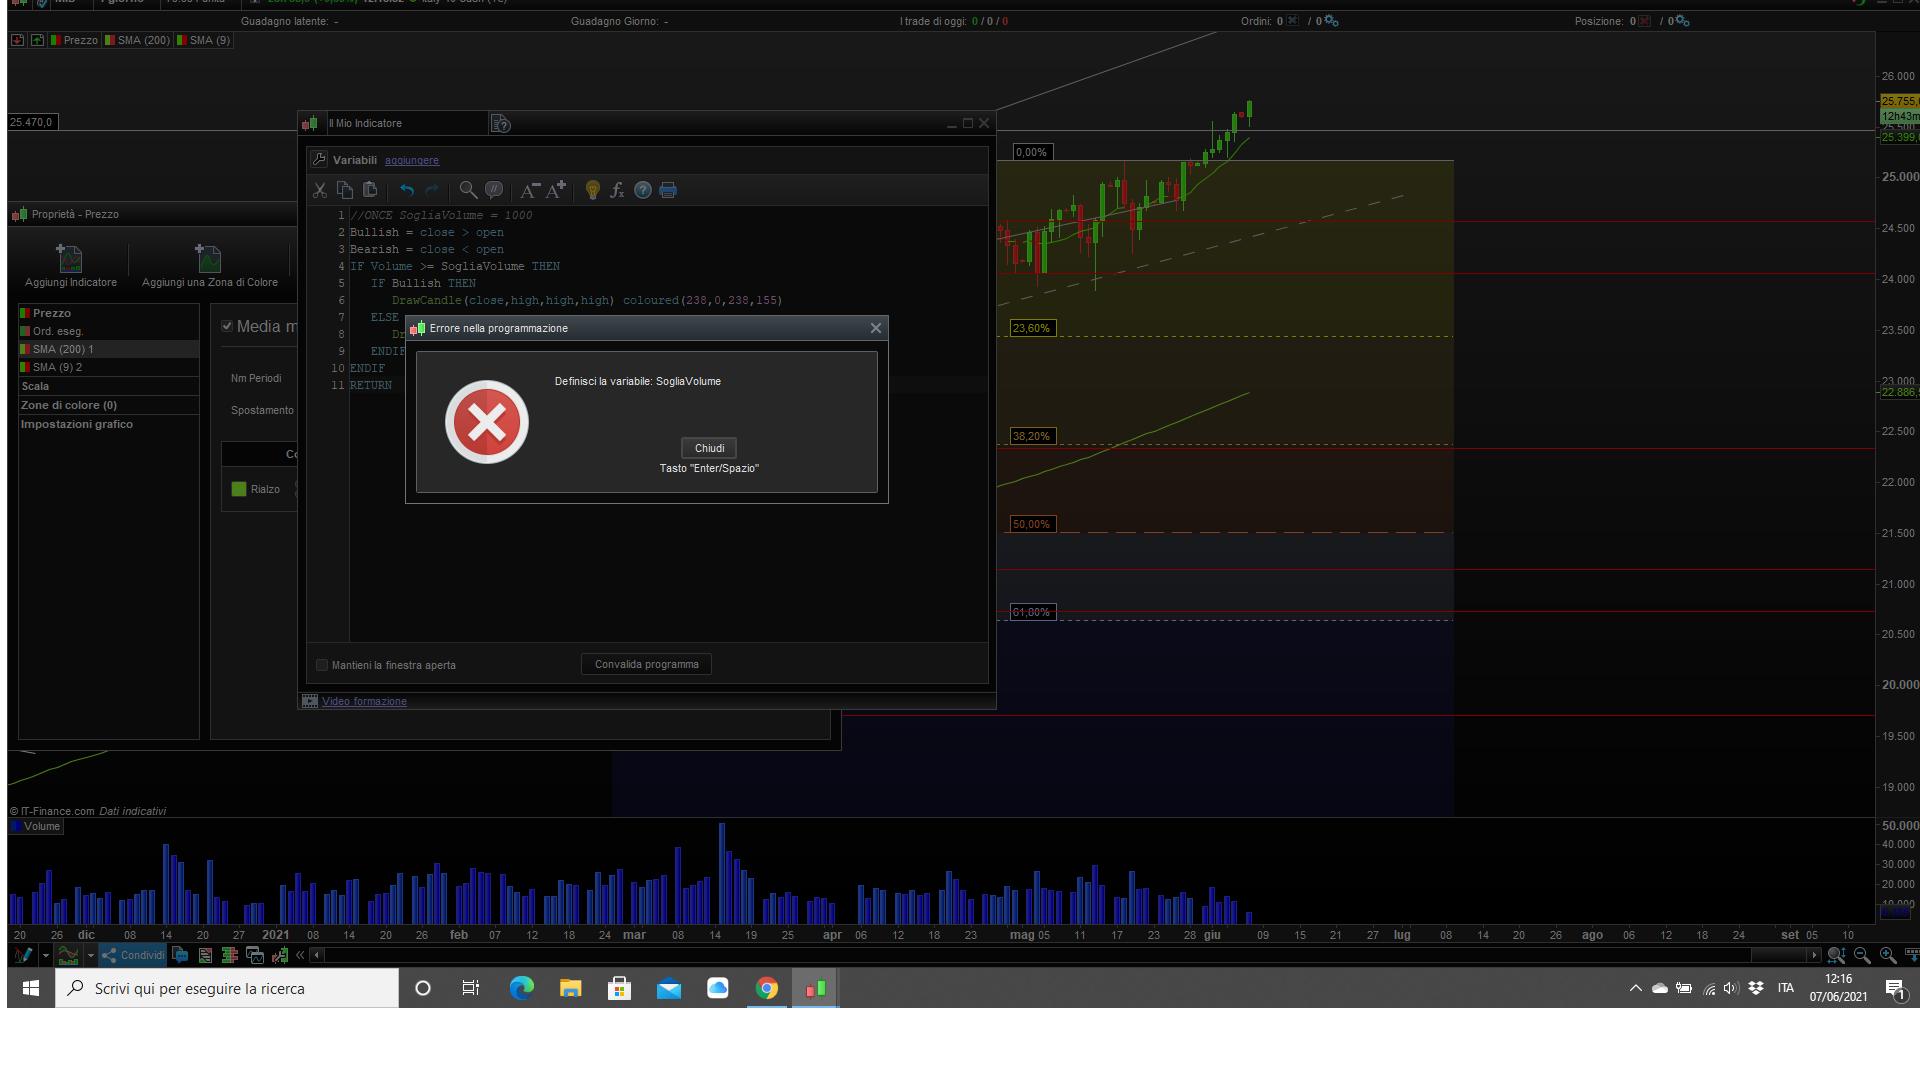Click the comment code bubble icon
The width and height of the screenshot is (1920, 1080).
pyautogui.click(x=494, y=190)
